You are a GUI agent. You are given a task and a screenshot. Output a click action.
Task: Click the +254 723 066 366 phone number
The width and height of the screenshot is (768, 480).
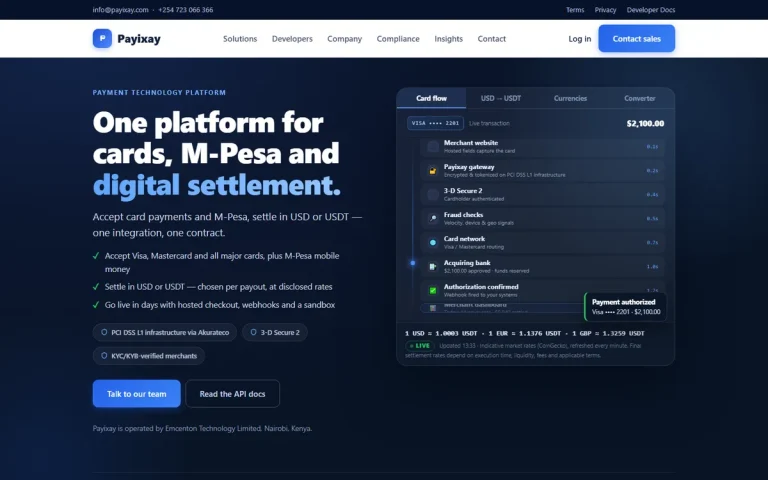[186, 10]
